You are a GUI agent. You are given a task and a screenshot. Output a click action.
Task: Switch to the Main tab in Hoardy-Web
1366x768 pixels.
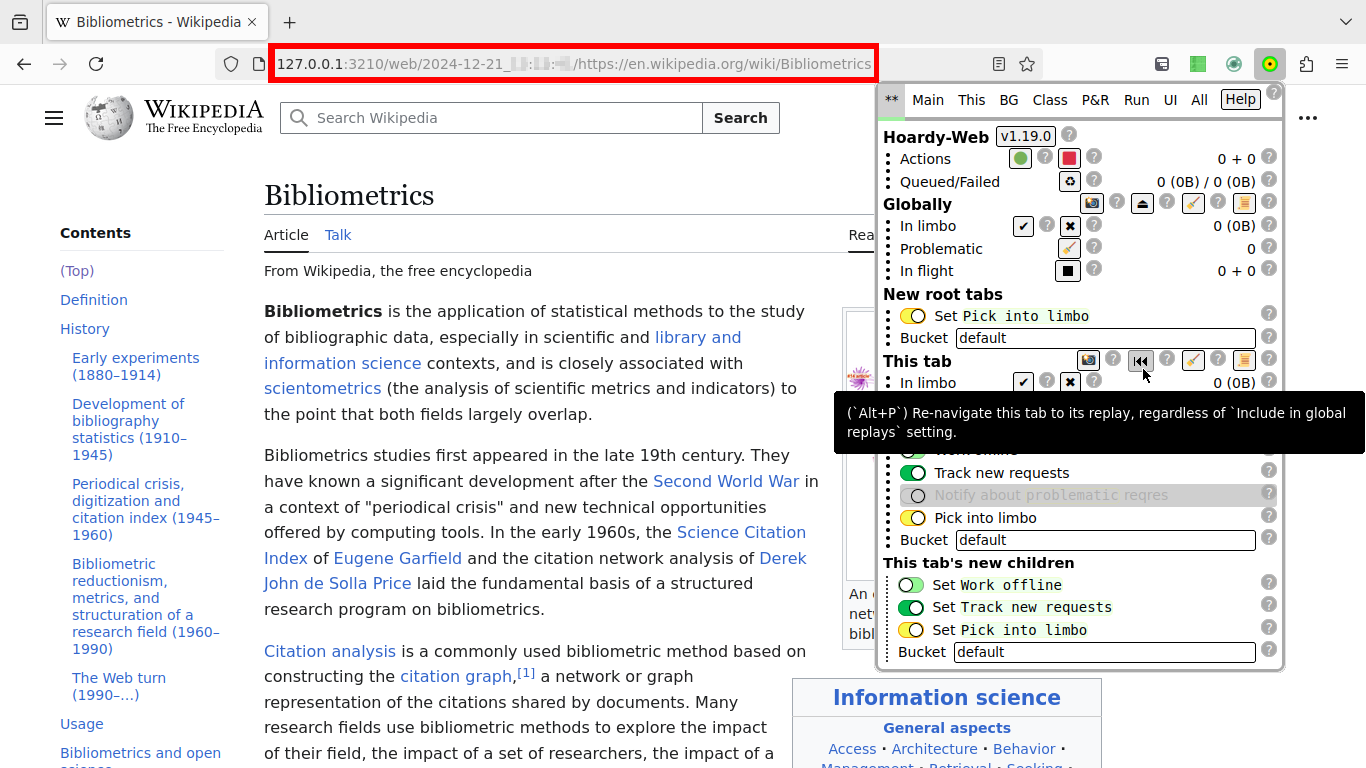tap(928, 100)
